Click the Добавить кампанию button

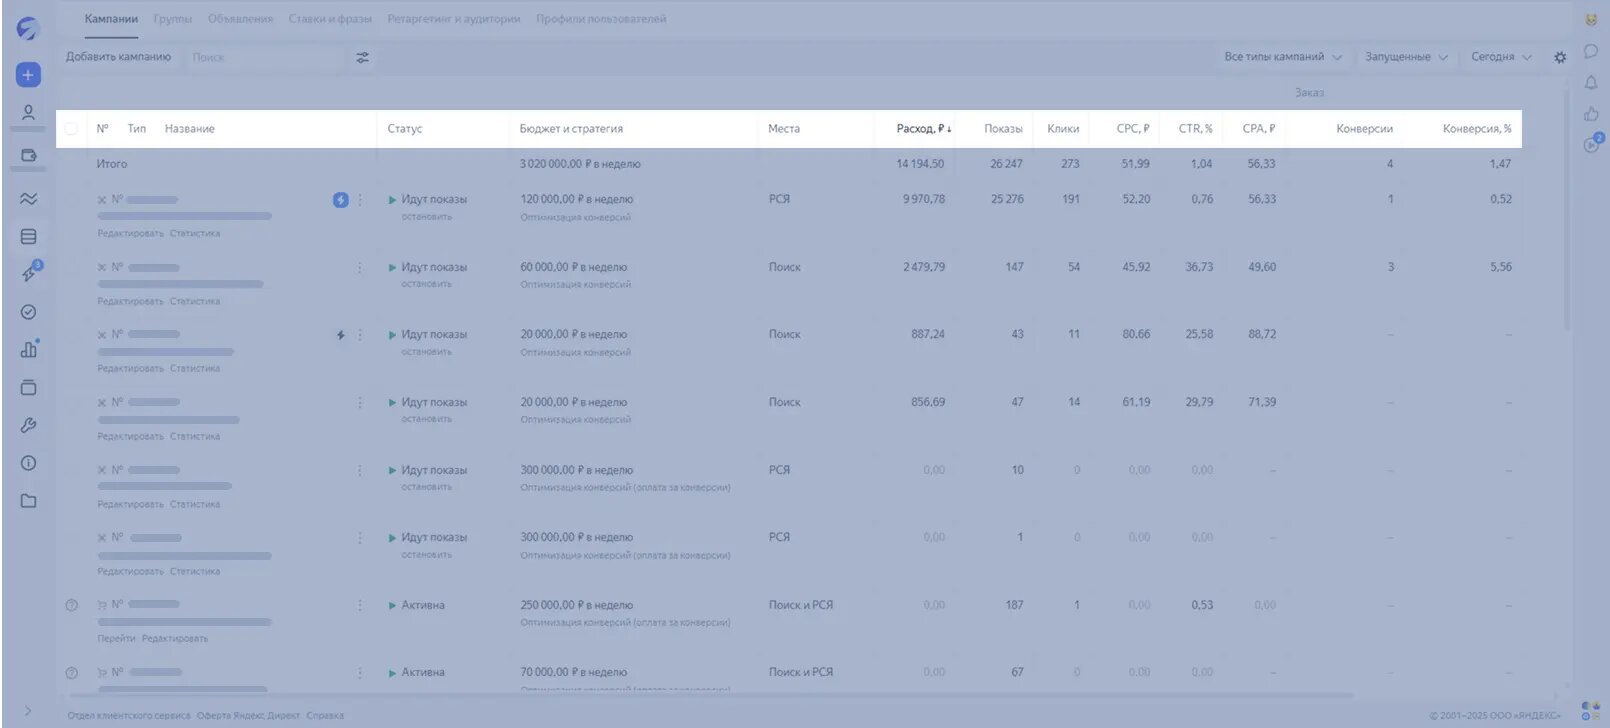tap(118, 57)
